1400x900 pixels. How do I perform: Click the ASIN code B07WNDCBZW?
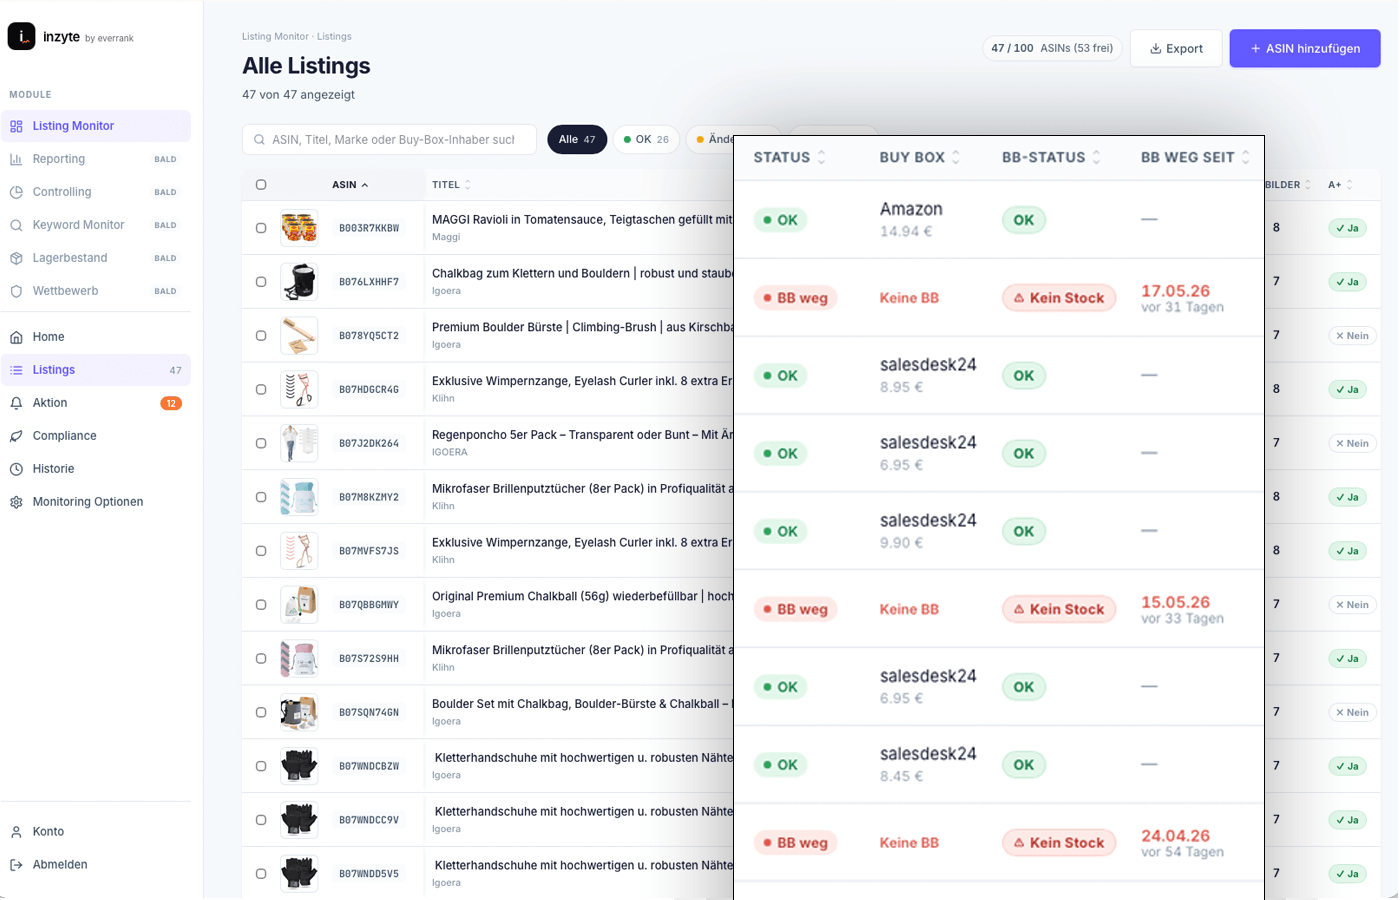pyautogui.click(x=369, y=767)
